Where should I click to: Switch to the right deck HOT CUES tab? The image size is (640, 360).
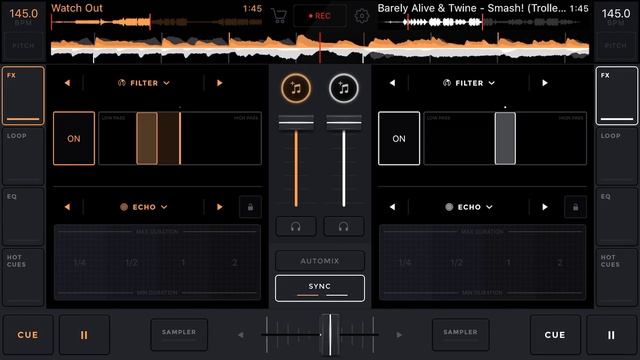click(x=617, y=277)
